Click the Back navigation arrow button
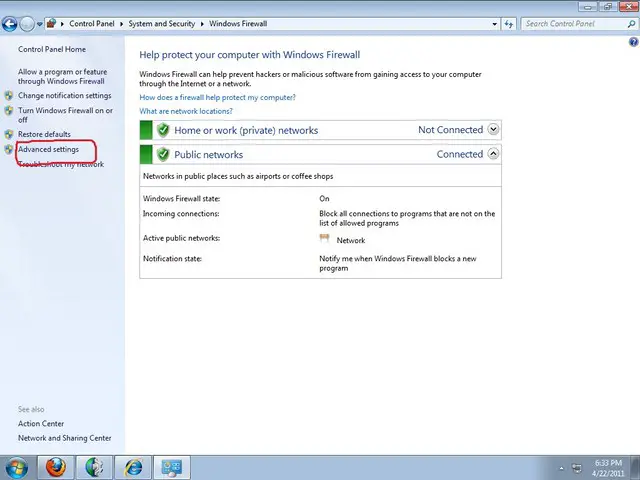640x480 pixels. click(x=9, y=24)
